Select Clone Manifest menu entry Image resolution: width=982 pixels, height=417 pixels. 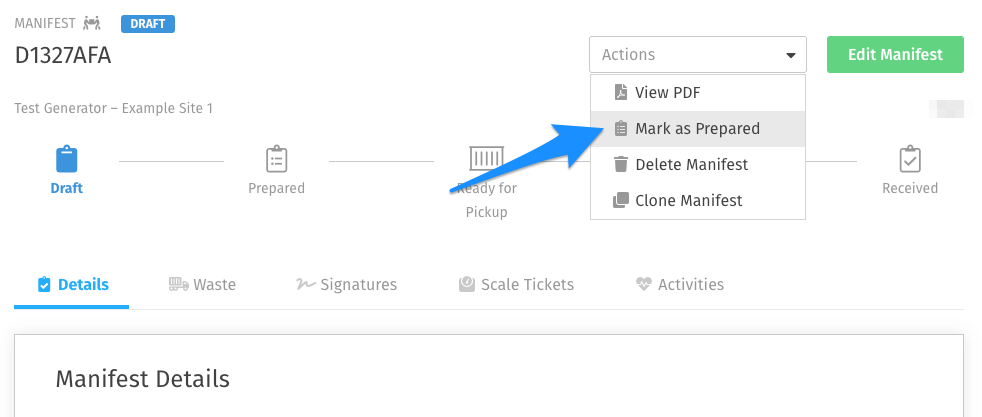pos(698,200)
